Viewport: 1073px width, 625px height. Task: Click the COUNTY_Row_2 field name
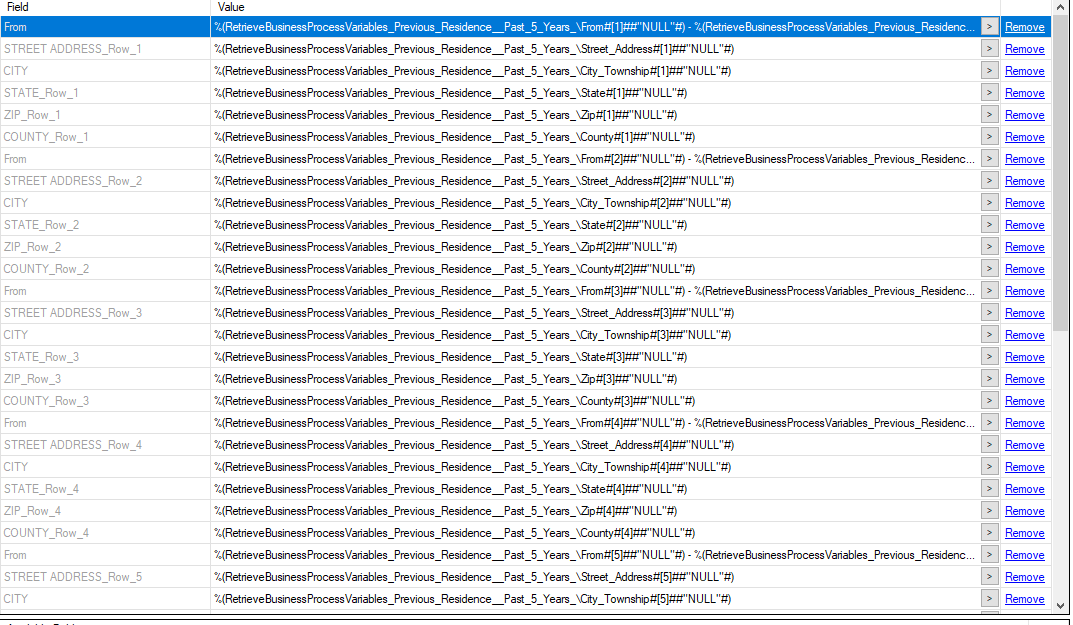coord(46,269)
